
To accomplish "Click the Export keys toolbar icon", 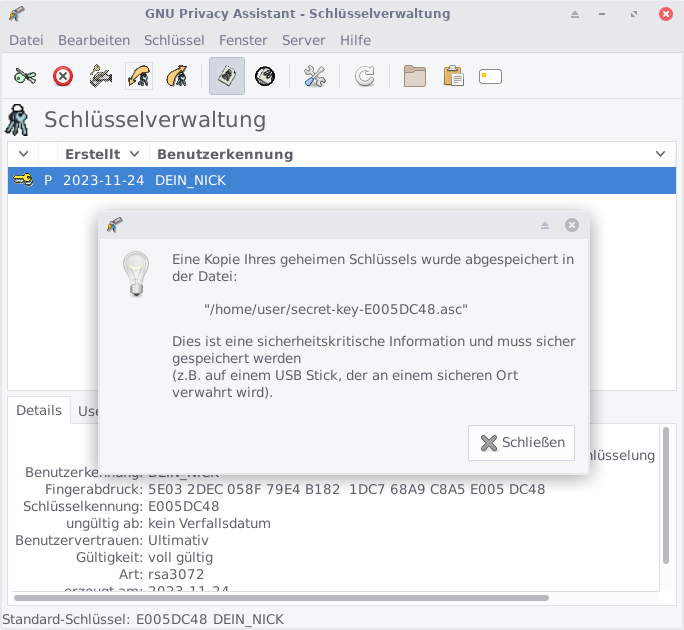I will pos(177,76).
